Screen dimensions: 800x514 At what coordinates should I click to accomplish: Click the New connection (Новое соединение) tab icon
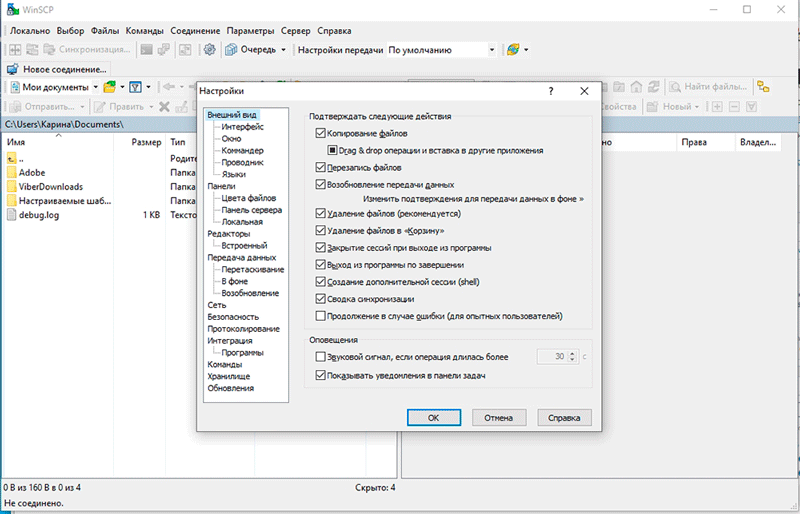[x=13, y=70]
